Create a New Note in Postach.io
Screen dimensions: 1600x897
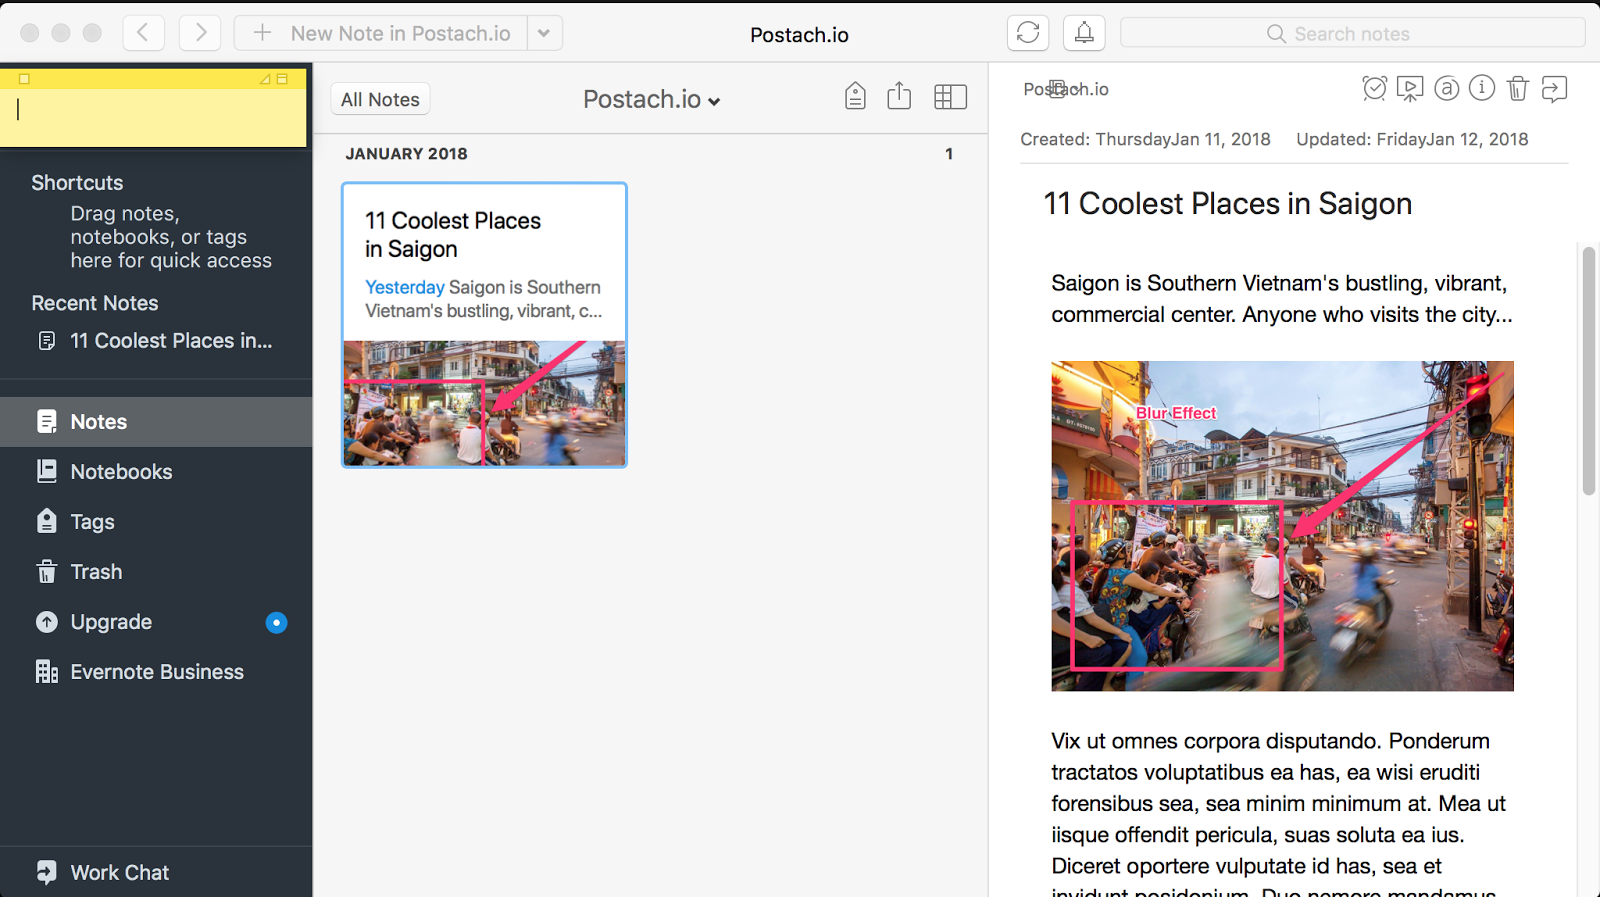click(x=380, y=33)
